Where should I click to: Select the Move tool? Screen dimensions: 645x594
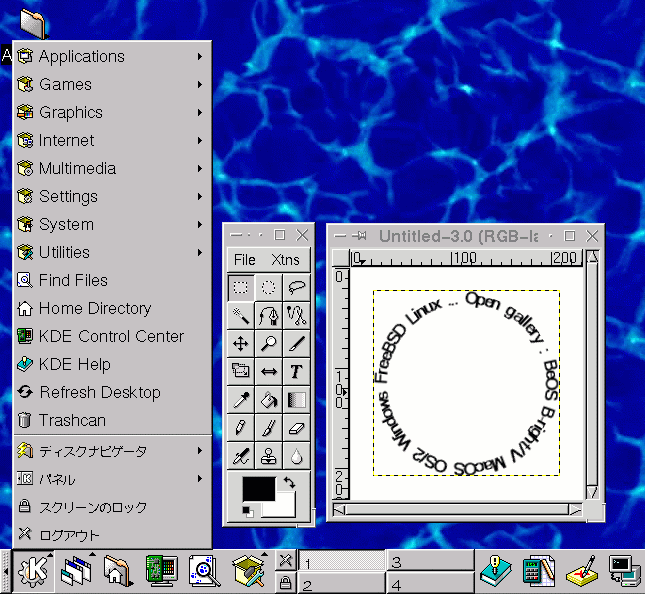pyautogui.click(x=241, y=343)
